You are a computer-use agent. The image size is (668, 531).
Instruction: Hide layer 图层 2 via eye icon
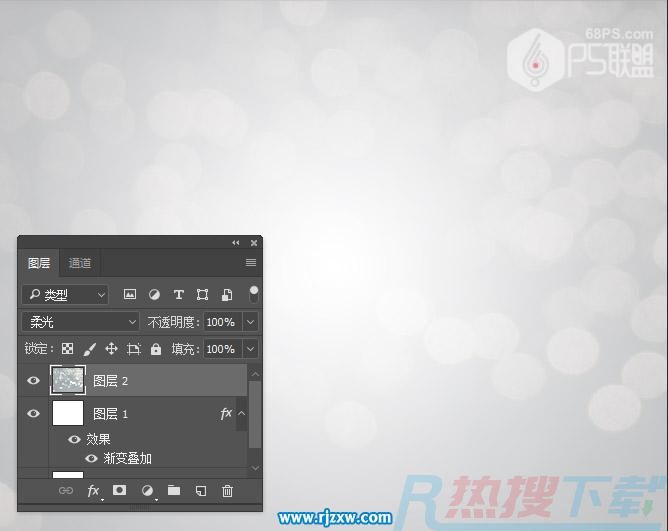33,380
